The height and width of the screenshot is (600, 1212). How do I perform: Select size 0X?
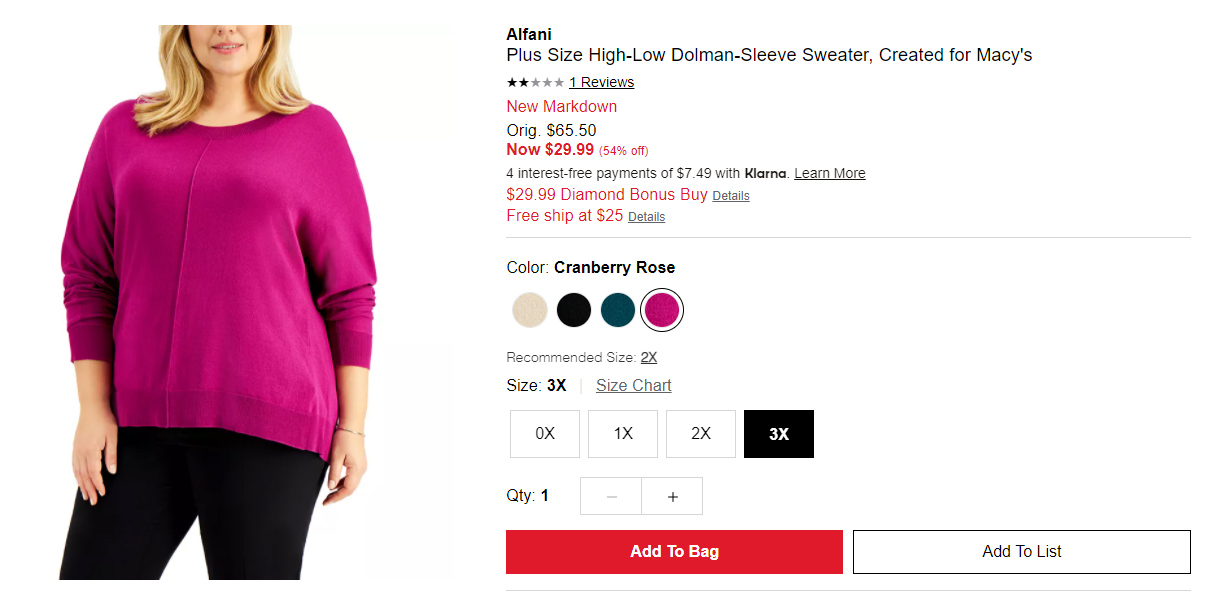pos(545,434)
